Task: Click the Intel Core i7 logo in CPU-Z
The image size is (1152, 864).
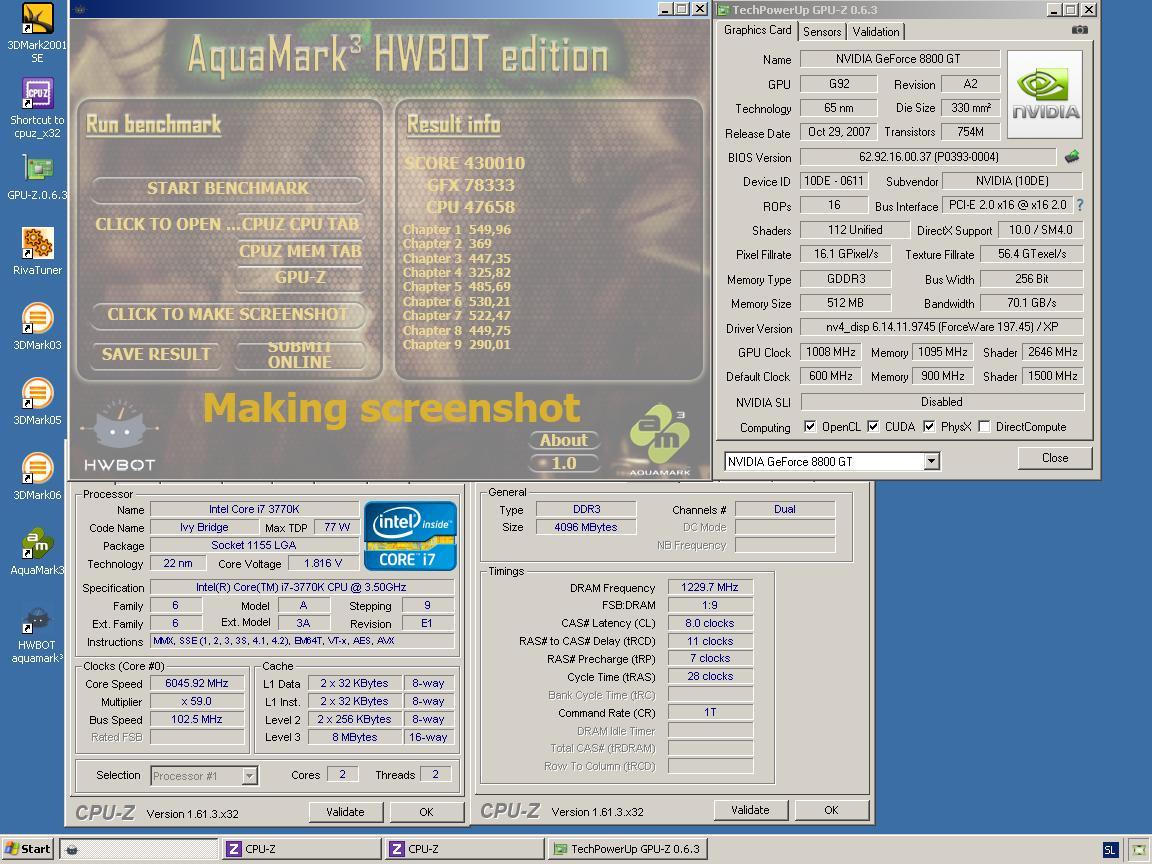Action: tap(410, 536)
